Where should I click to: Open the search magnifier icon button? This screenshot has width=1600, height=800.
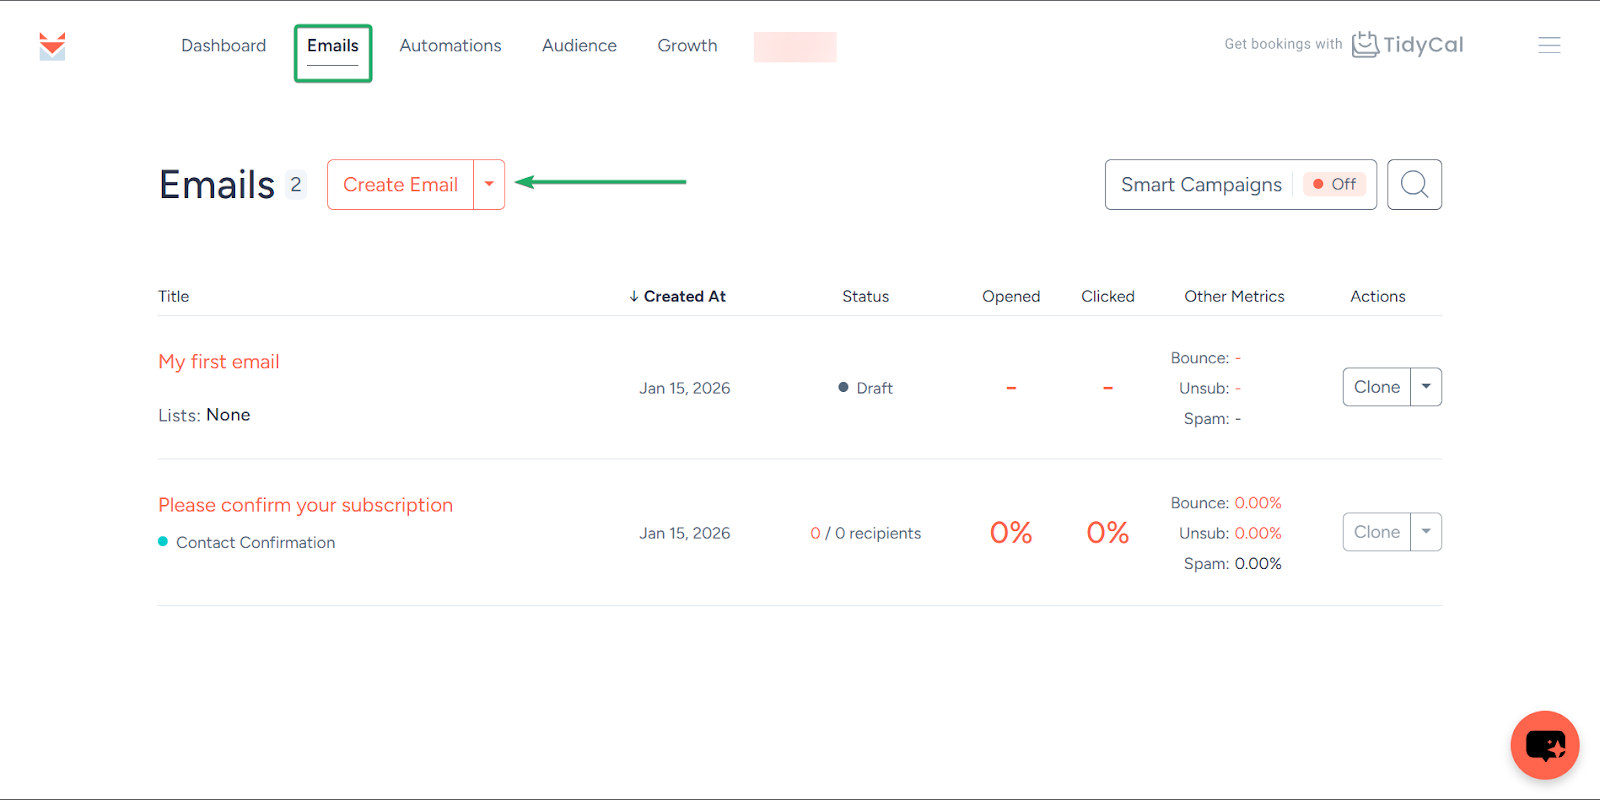[1414, 184]
